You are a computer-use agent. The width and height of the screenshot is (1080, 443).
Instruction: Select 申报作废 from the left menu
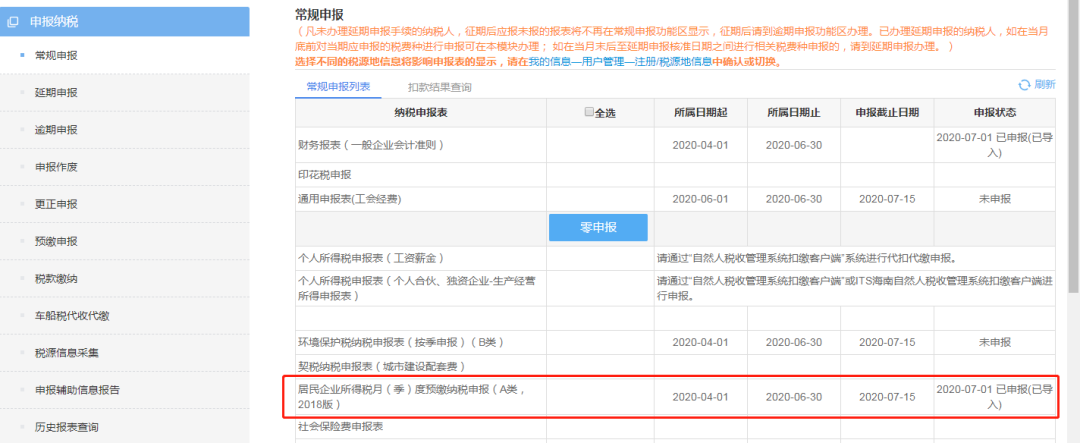pyautogui.click(x=56, y=167)
